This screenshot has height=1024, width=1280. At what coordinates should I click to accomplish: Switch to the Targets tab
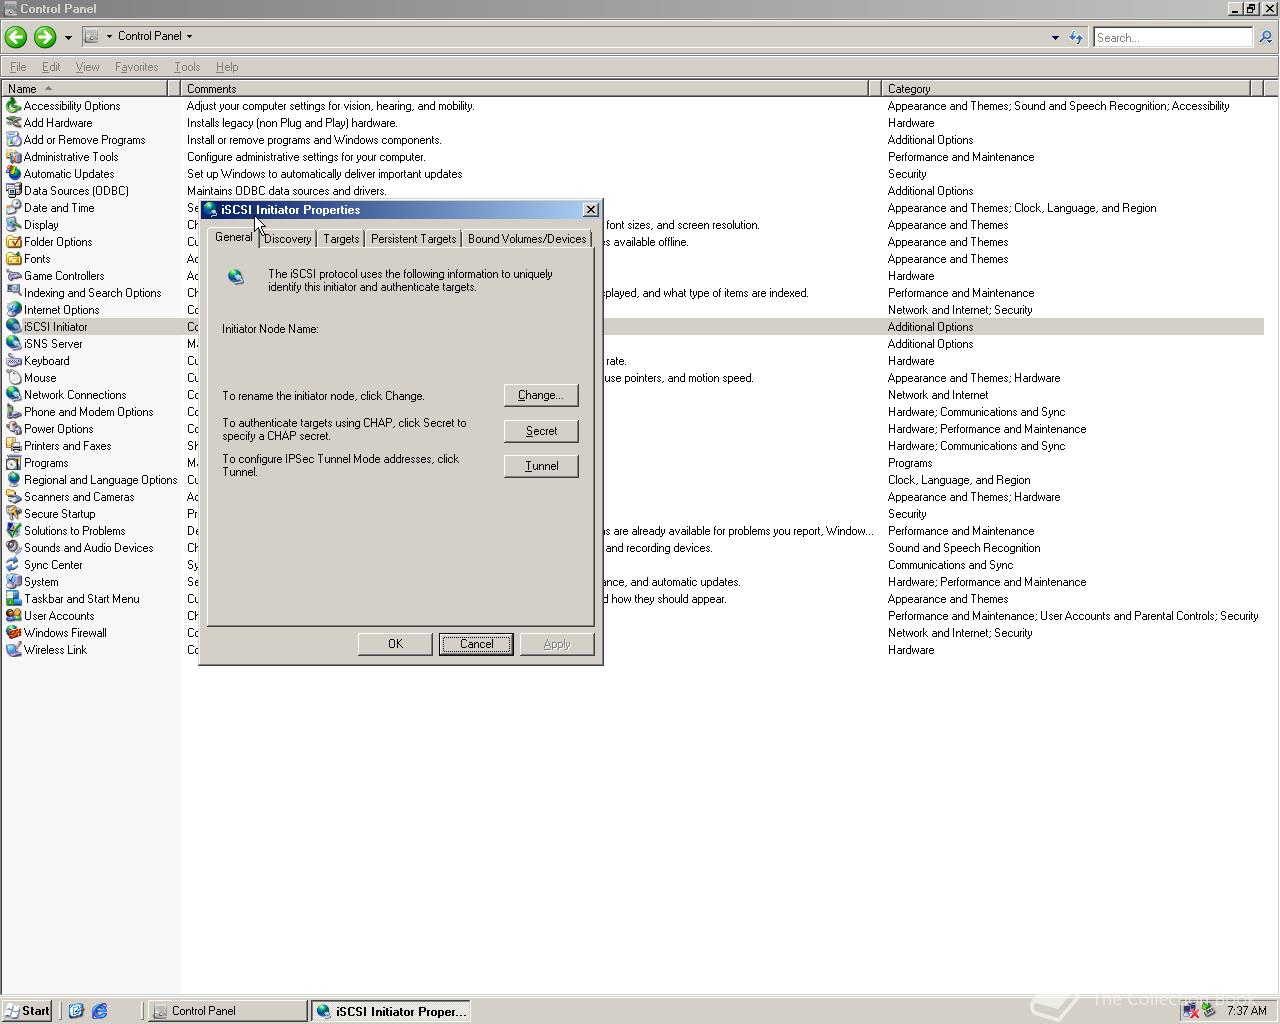coord(341,239)
